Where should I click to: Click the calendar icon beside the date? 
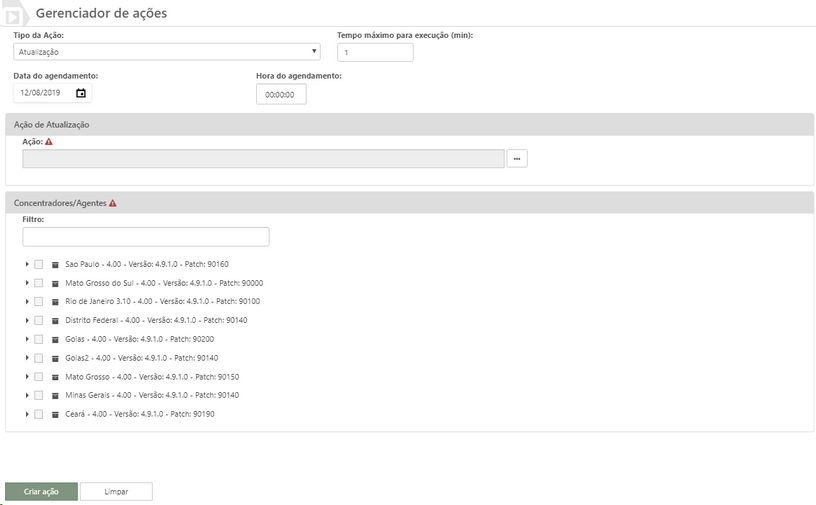[x=81, y=93]
